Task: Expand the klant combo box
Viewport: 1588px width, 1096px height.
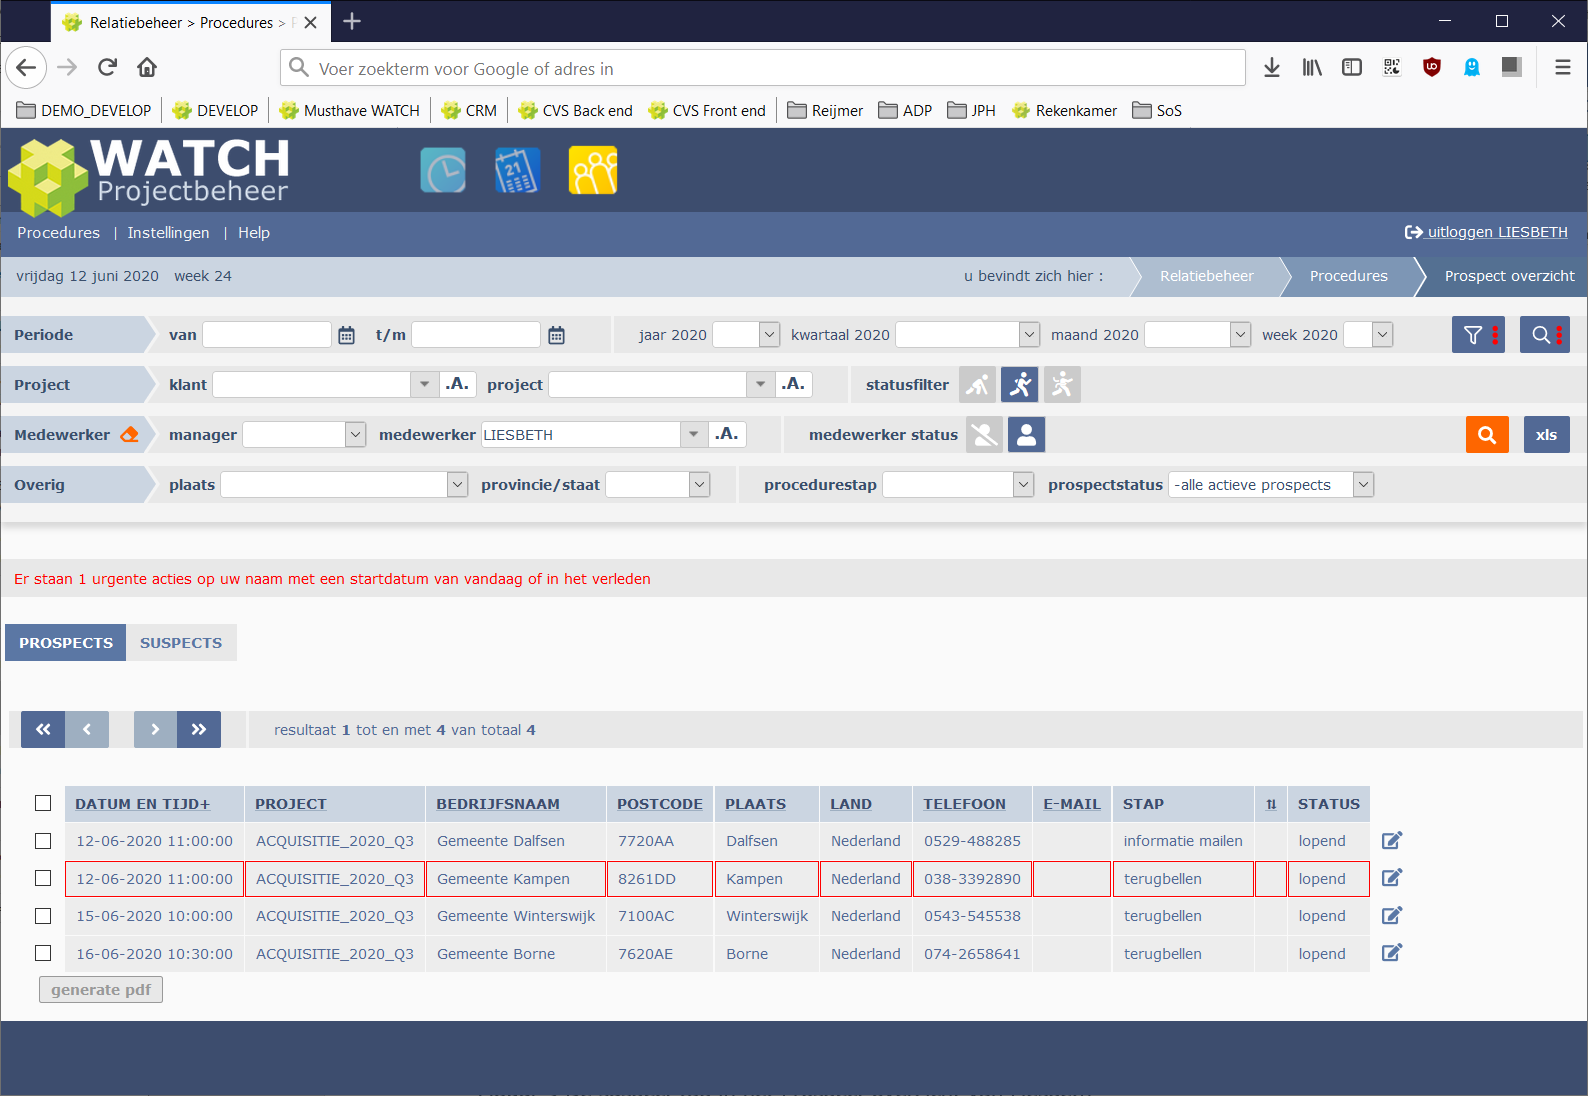Action: pos(424,384)
